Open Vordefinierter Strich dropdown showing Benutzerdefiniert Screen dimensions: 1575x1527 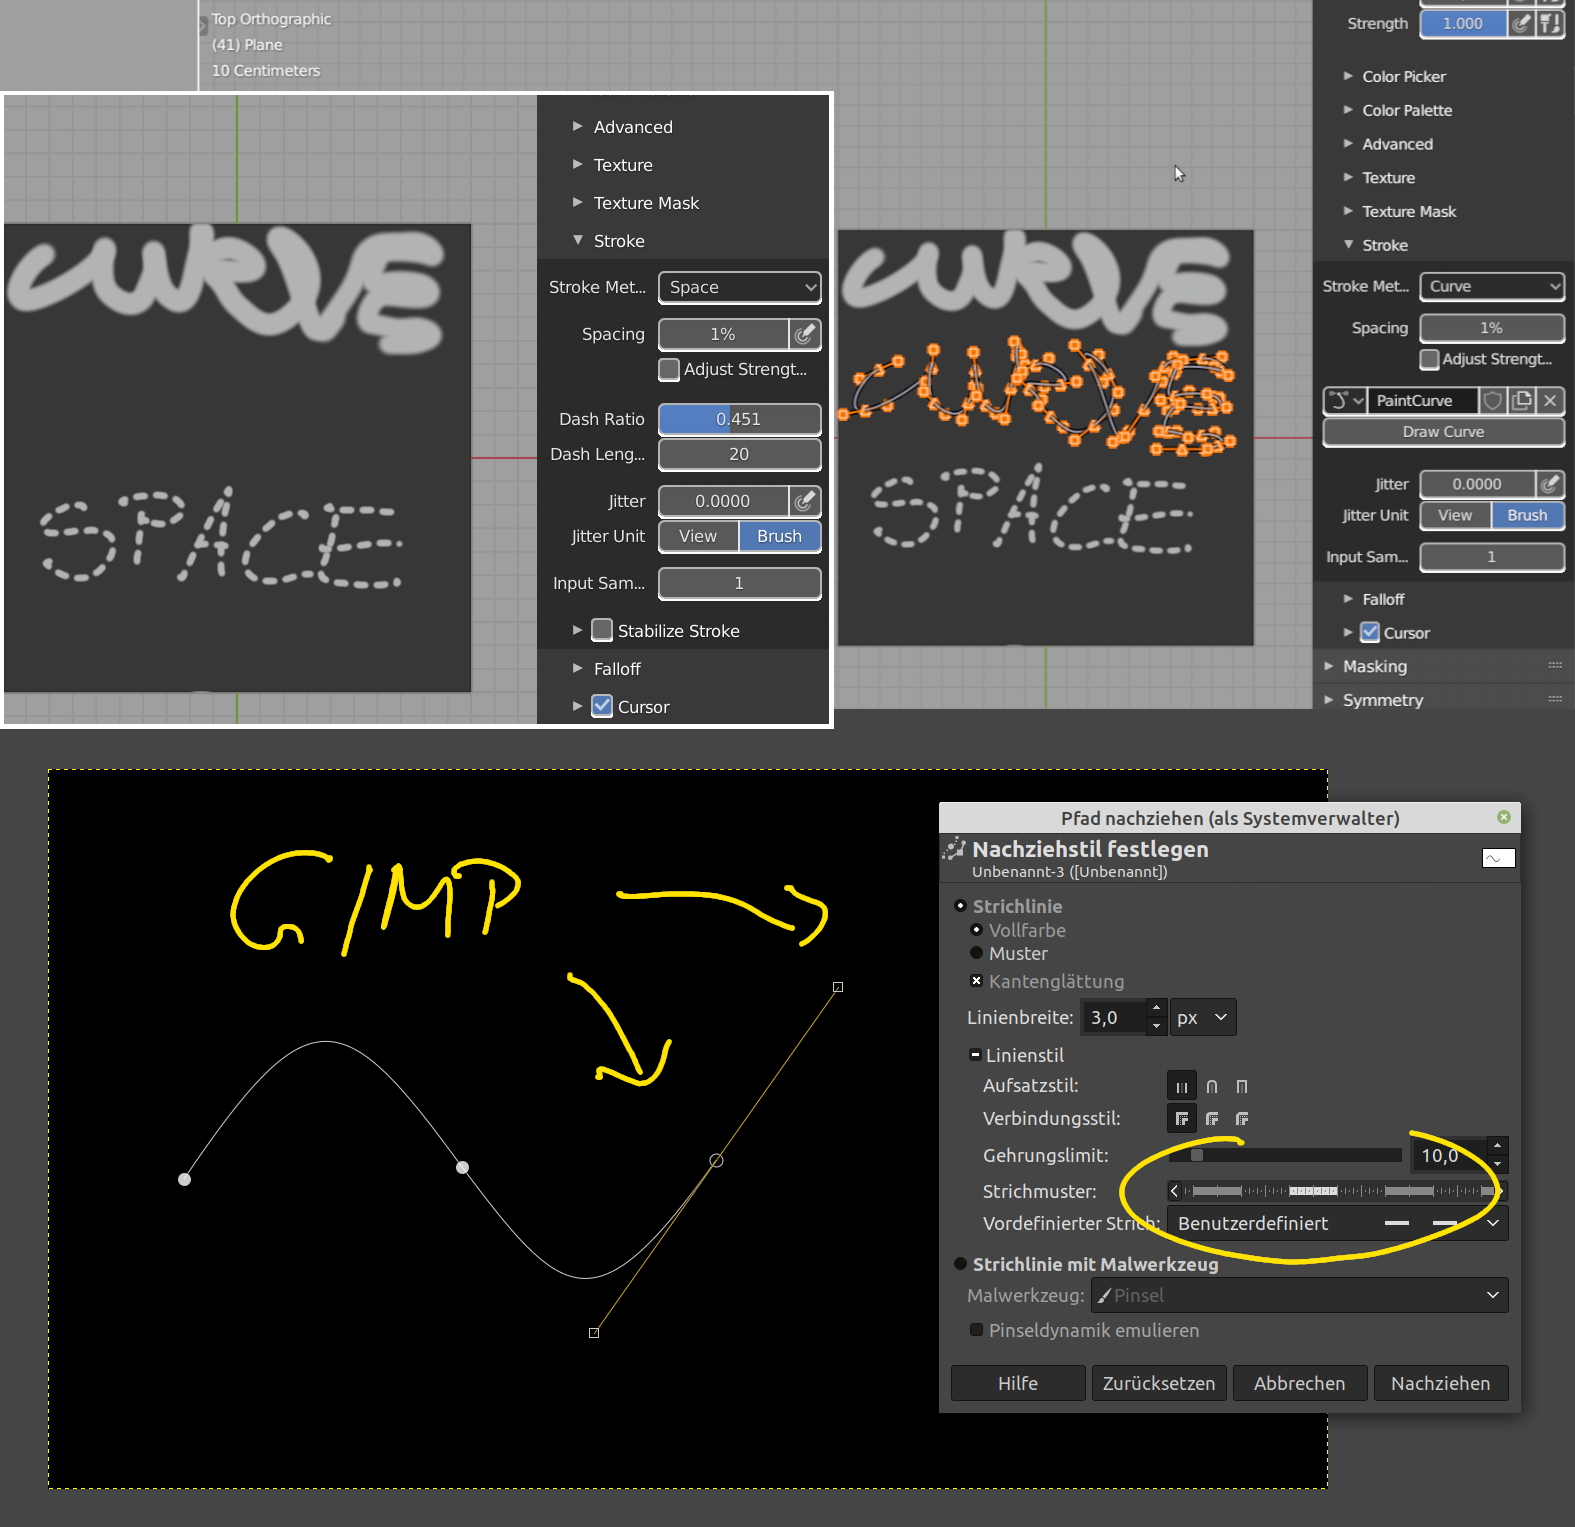(1338, 1223)
